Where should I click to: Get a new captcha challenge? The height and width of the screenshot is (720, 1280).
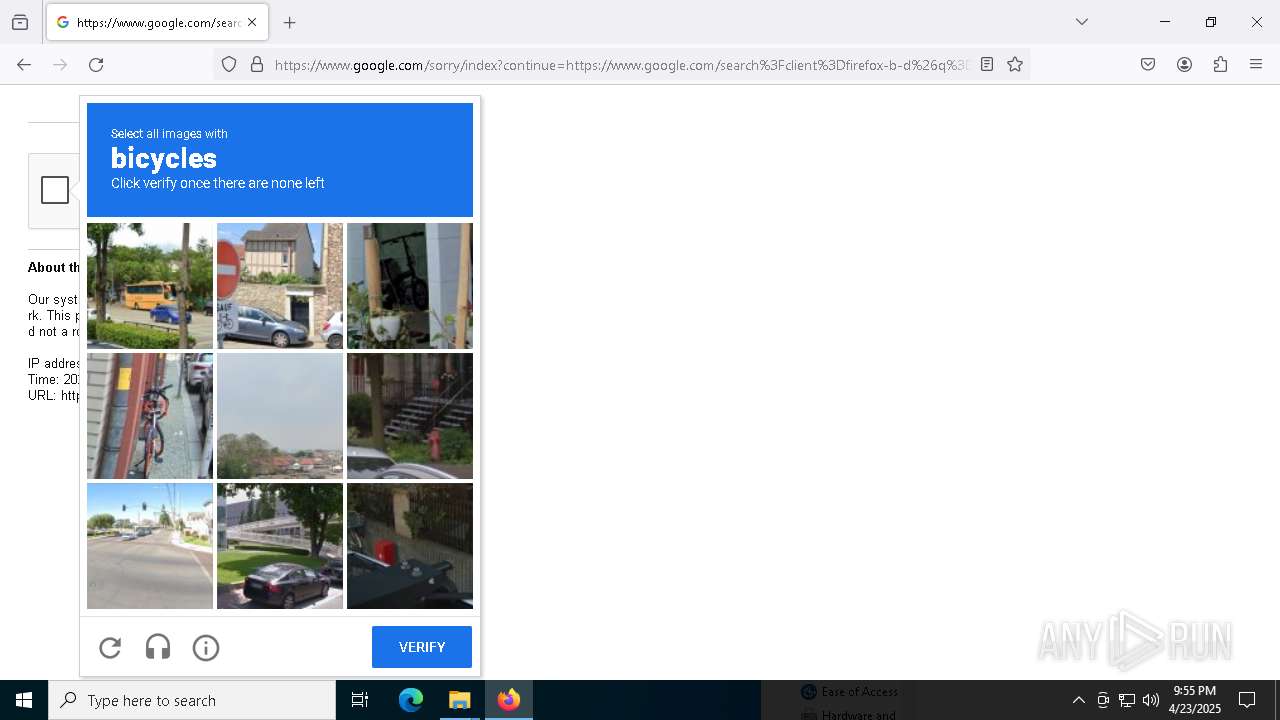[110, 648]
